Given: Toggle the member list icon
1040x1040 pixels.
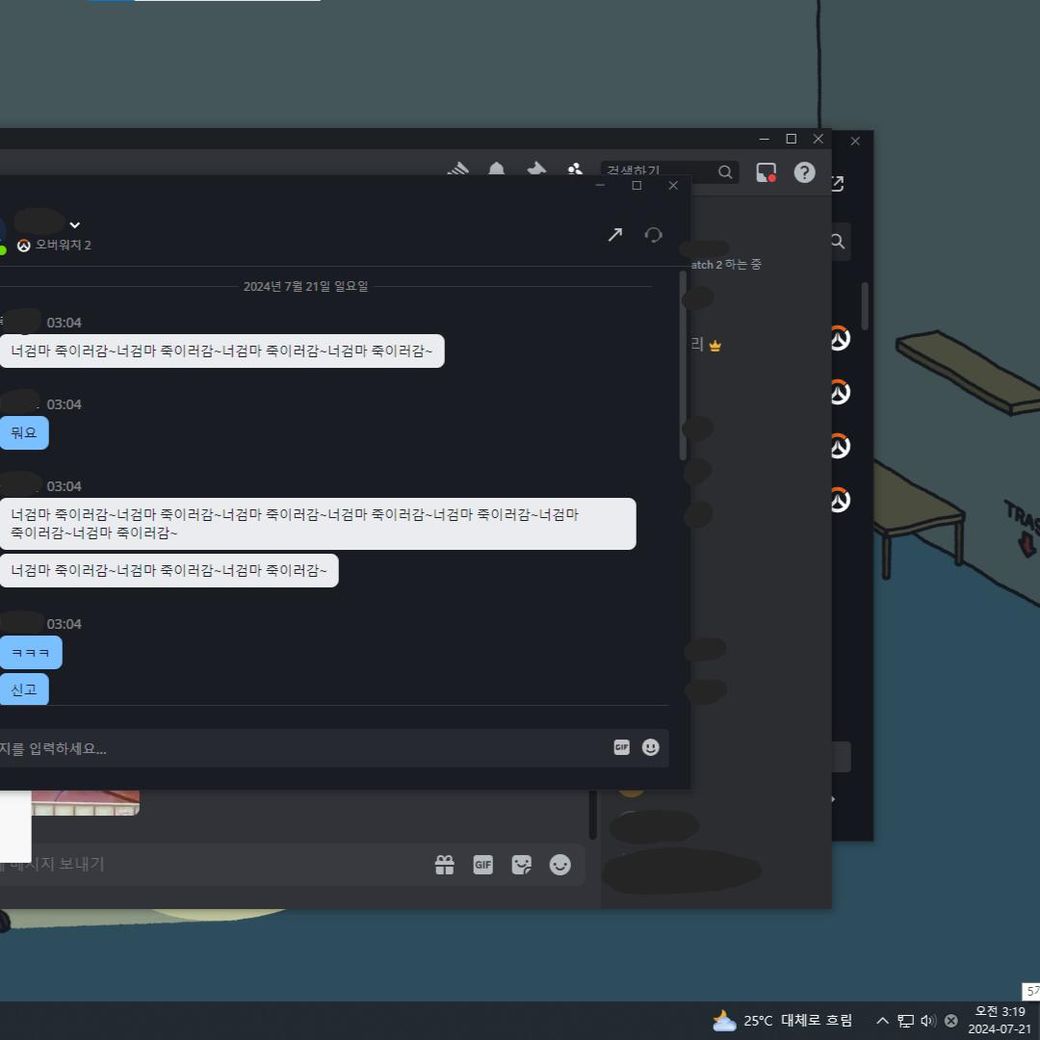Looking at the screenshot, I should [x=575, y=170].
